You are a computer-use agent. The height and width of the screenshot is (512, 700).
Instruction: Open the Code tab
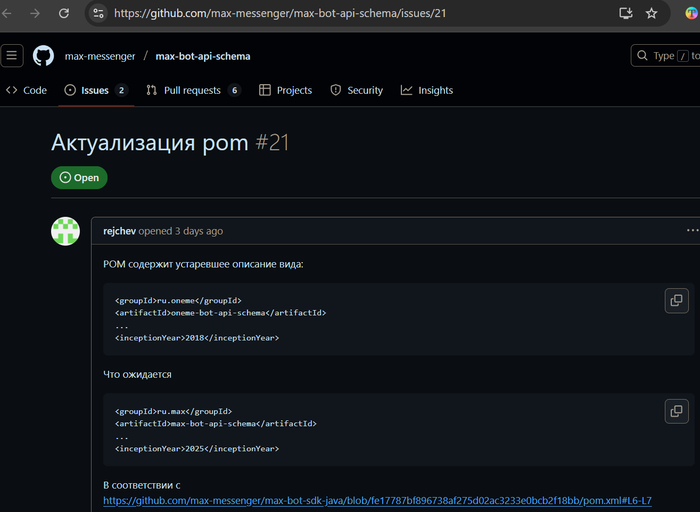[27, 90]
